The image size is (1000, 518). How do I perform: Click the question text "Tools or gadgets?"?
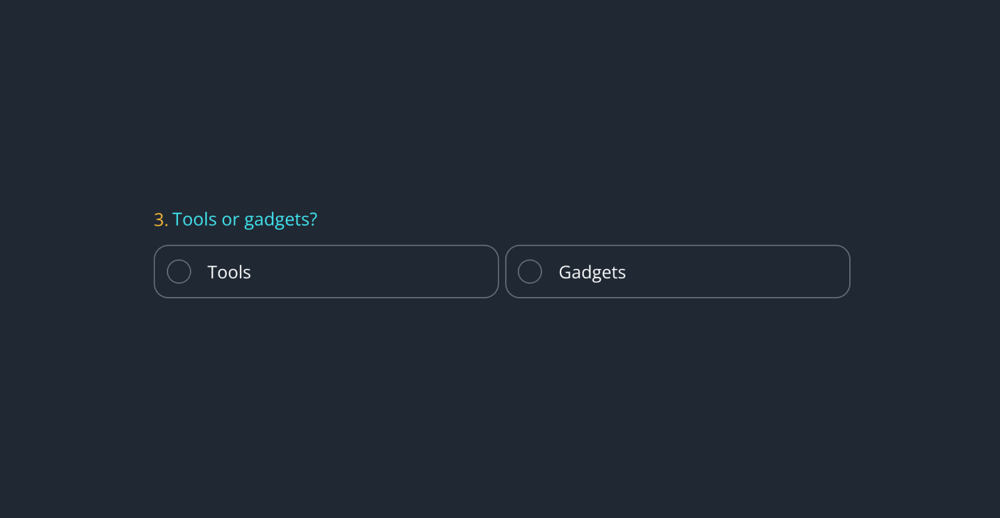(x=244, y=219)
